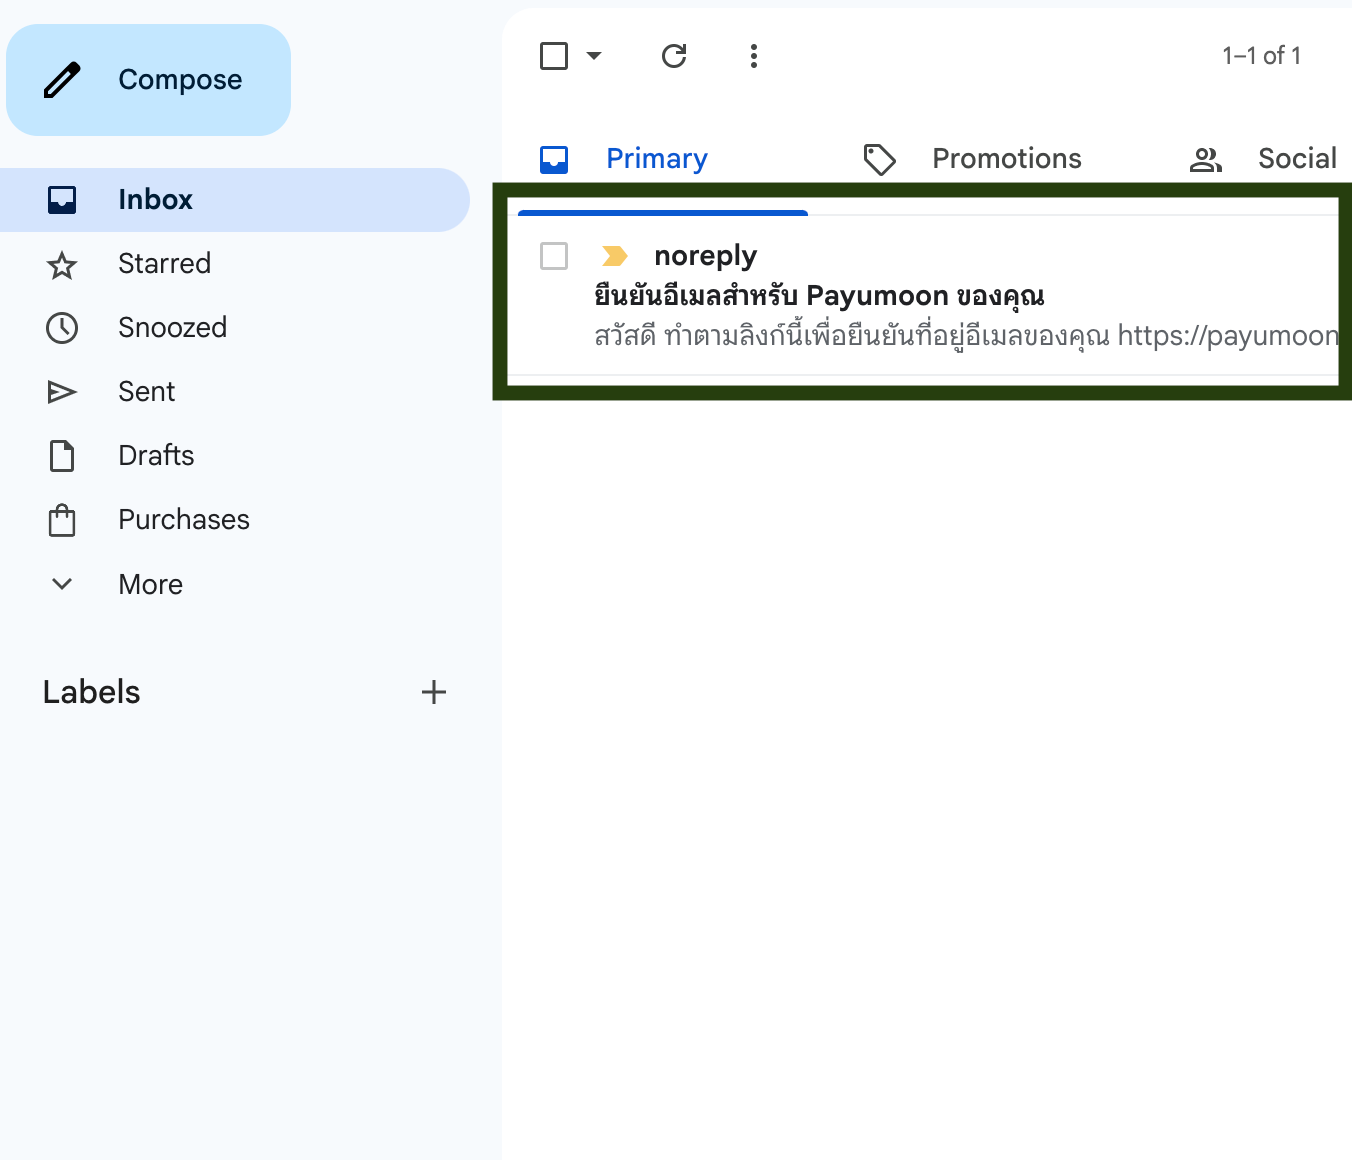Click the Snoozed clock icon
This screenshot has height=1160, width=1352.
click(62, 328)
